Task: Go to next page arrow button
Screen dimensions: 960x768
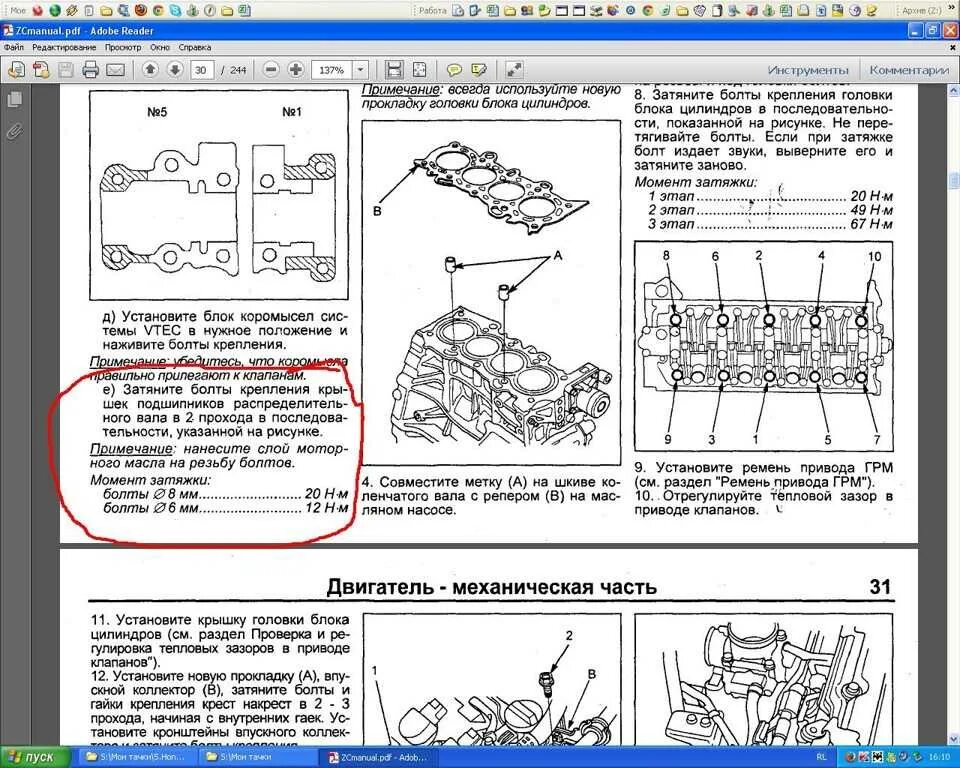Action: pos(174,70)
